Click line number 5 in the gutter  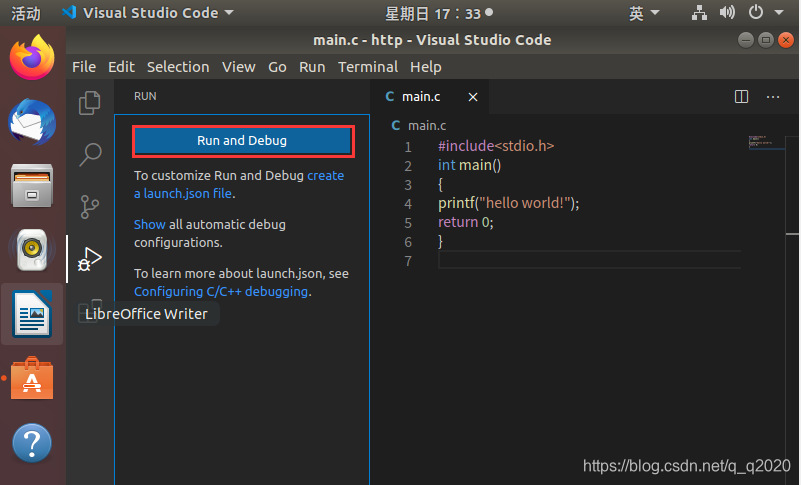pos(408,223)
